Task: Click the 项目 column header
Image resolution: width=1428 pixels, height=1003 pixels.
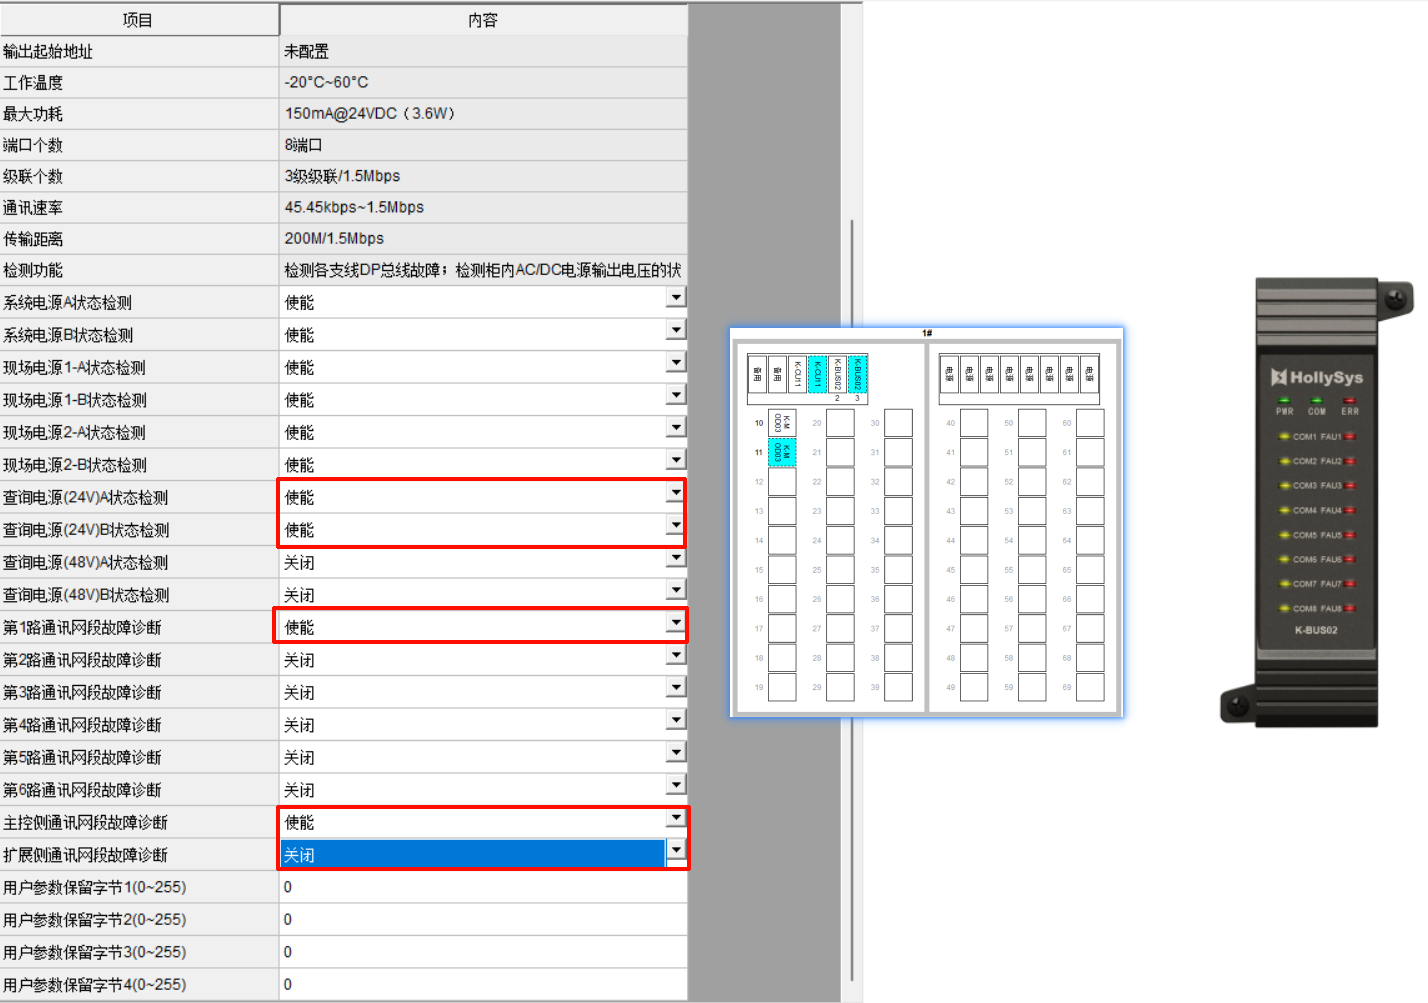Action: point(138,20)
